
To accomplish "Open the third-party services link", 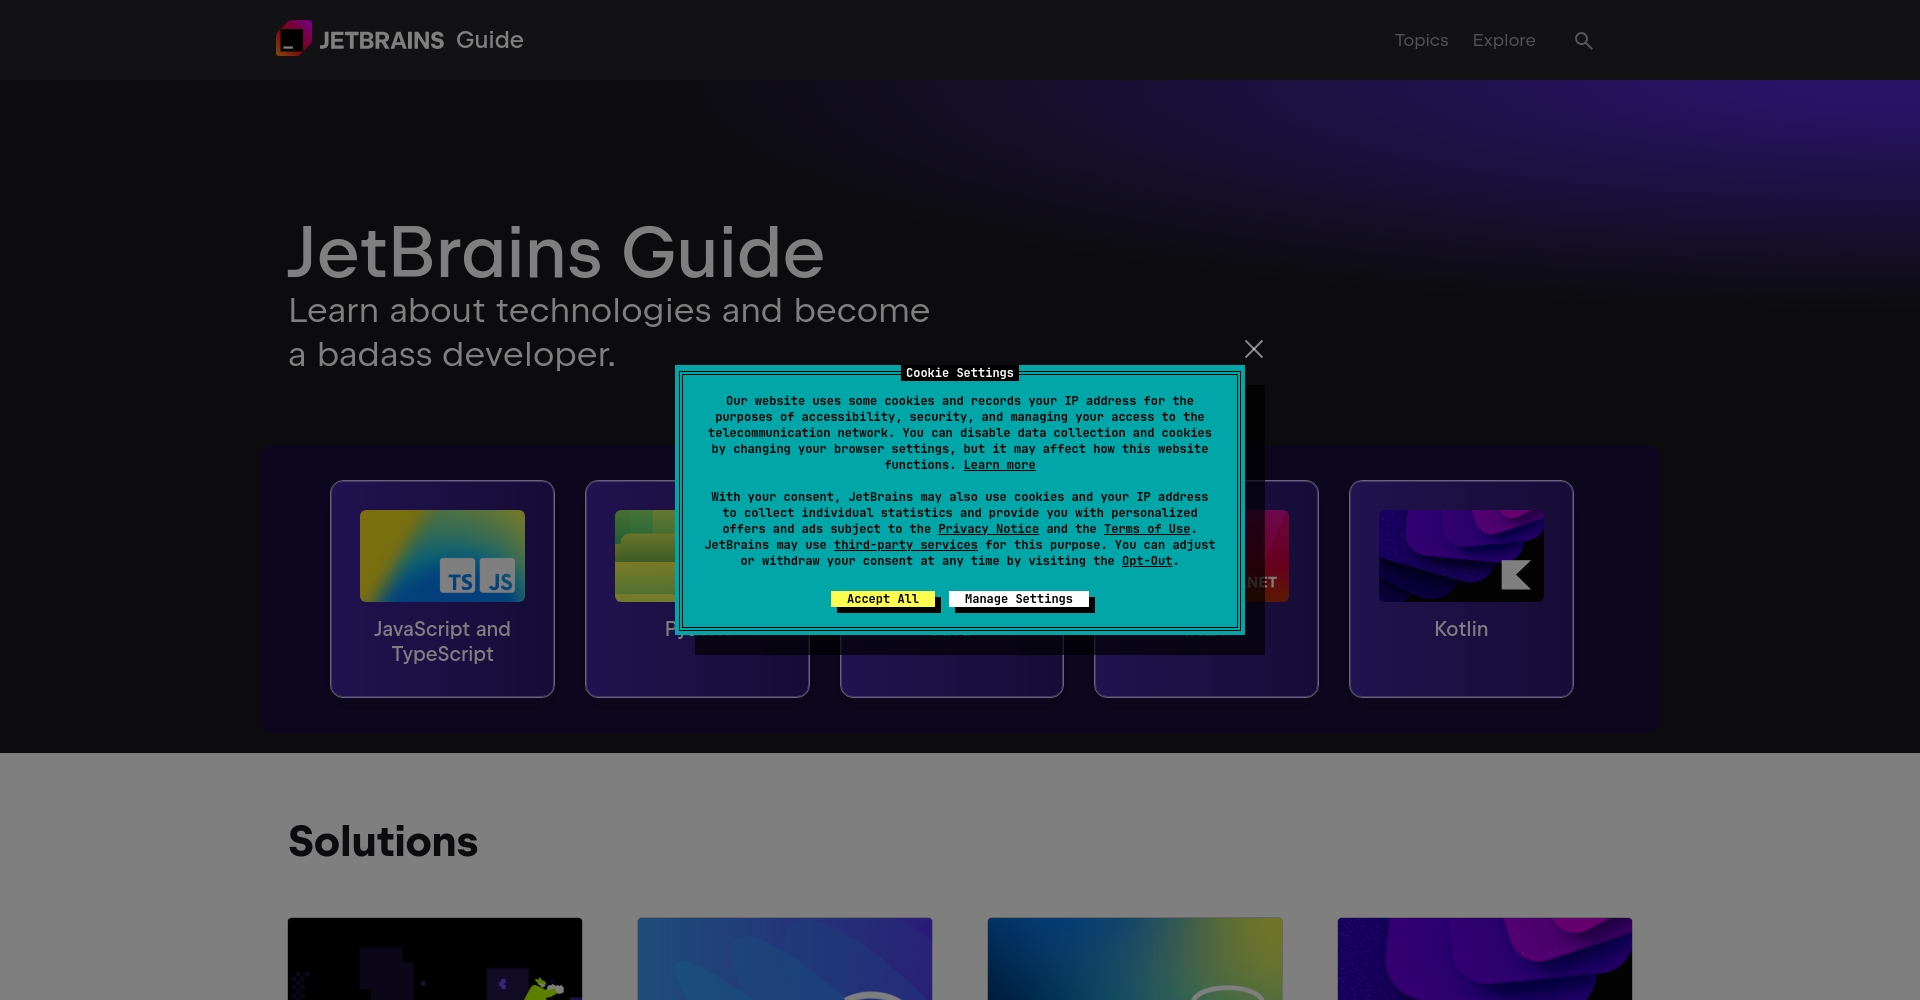I will point(906,545).
